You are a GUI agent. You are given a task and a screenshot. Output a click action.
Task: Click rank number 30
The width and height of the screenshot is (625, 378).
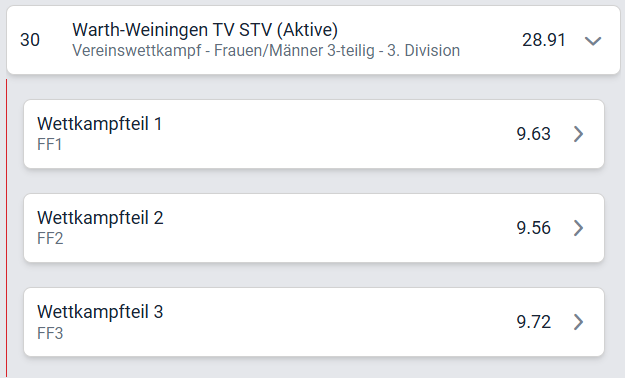[x=30, y=40]
